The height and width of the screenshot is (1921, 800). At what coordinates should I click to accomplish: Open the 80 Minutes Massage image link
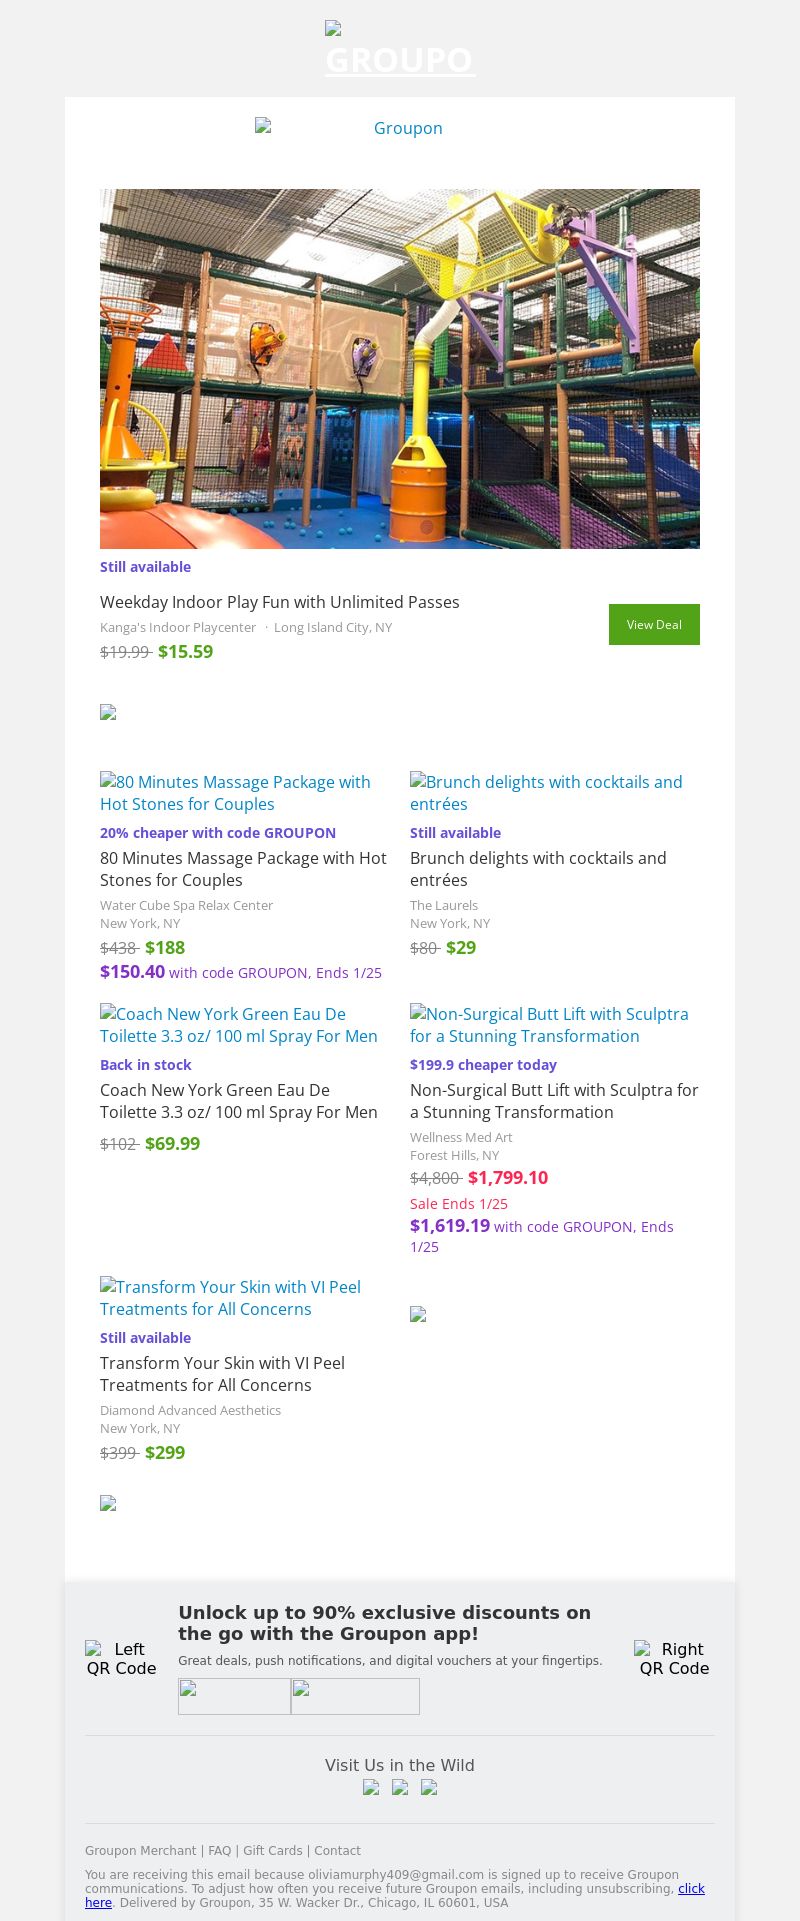coord(235,793)
